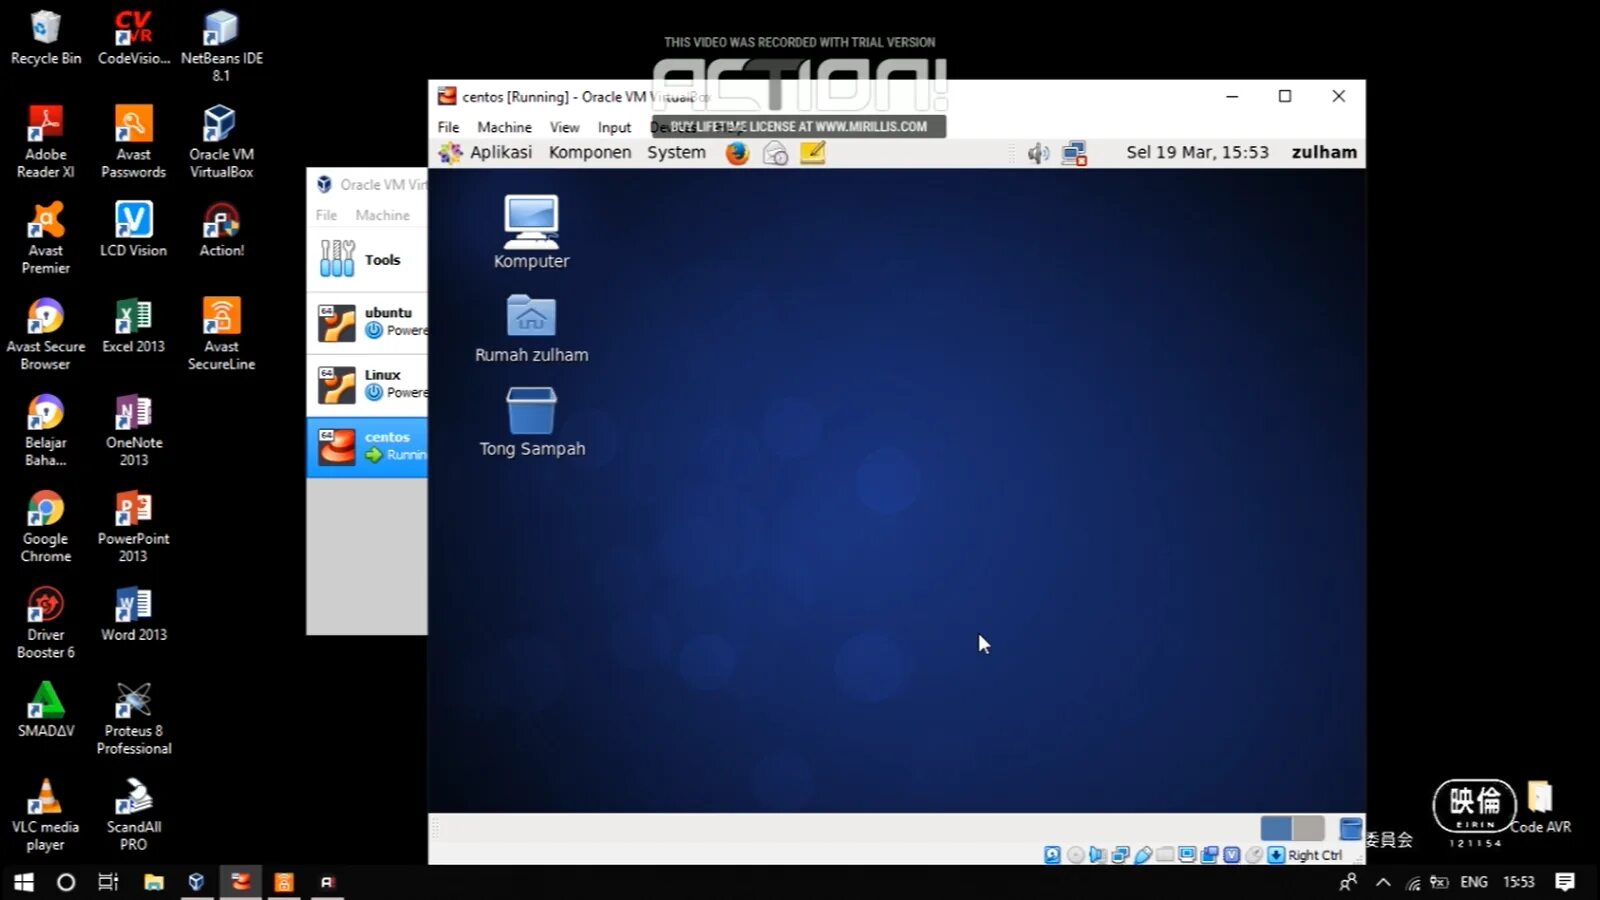
Task: Select the VLC media player desktop shortcut
Action: point(45,816)
